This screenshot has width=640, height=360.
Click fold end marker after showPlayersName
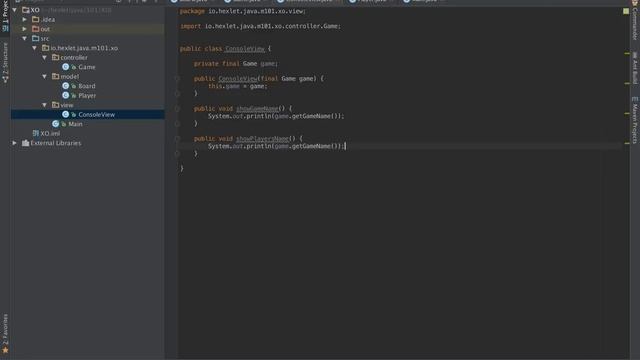(177, 154)
